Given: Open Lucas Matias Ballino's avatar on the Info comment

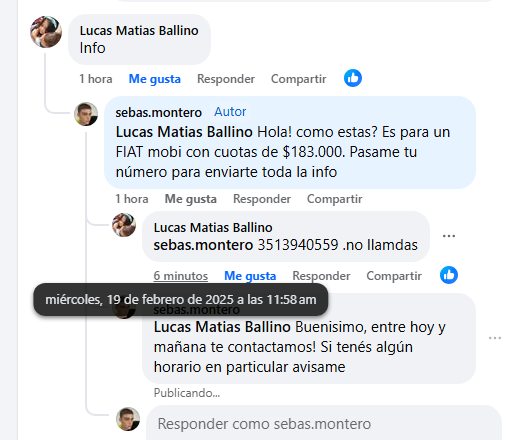Looking at the screenshot, I should point(46,32).
